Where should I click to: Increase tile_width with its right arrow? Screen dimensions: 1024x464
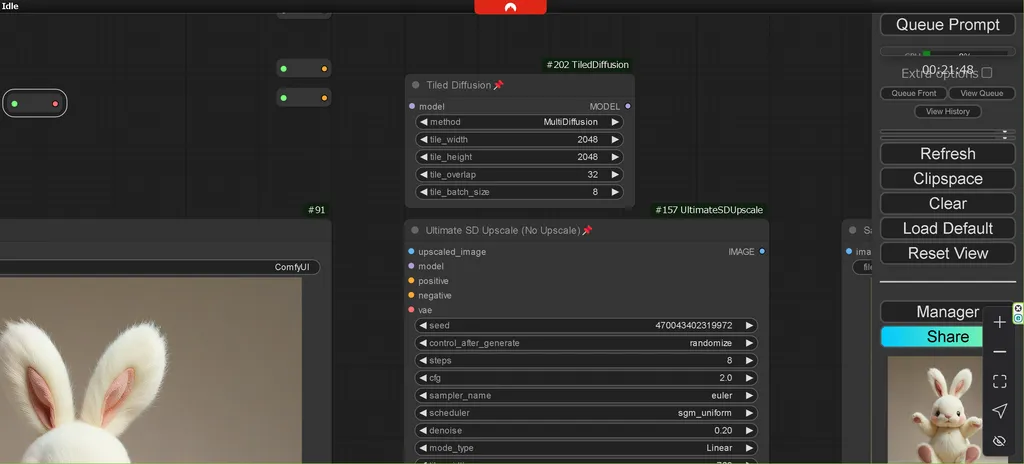point(615,139)
